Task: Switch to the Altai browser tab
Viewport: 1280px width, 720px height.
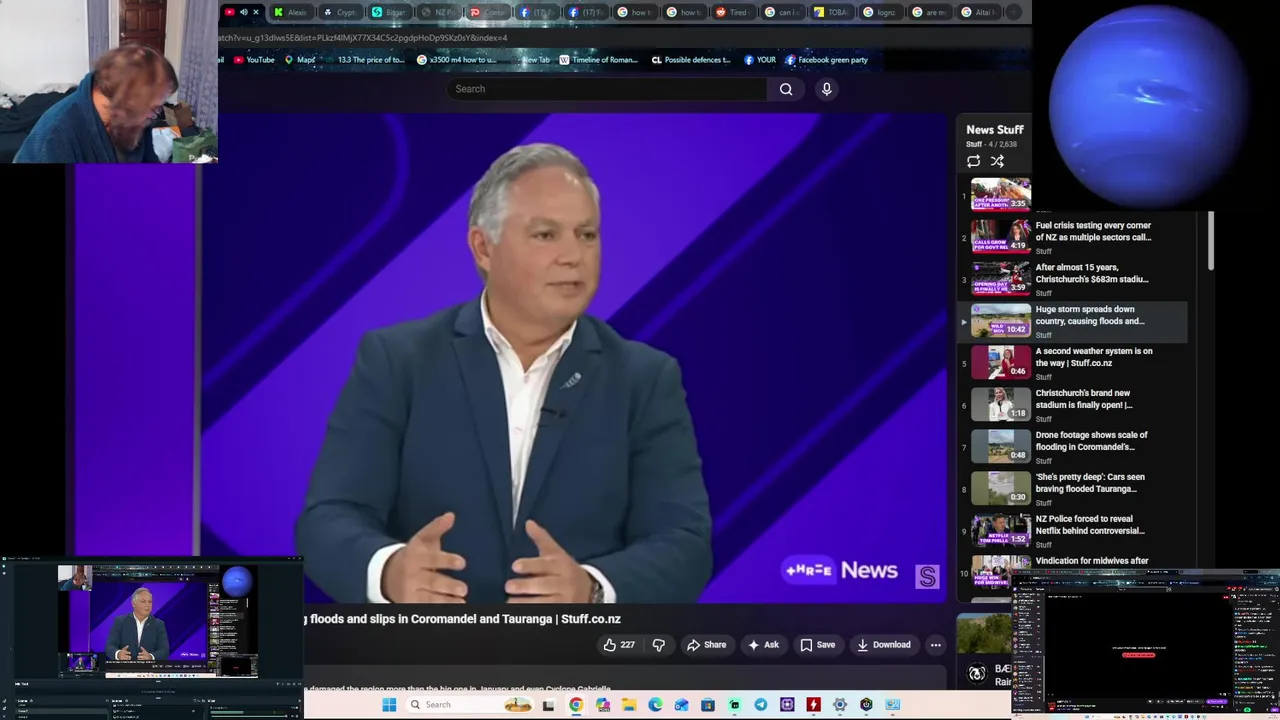Action: (x=977, y=12)
